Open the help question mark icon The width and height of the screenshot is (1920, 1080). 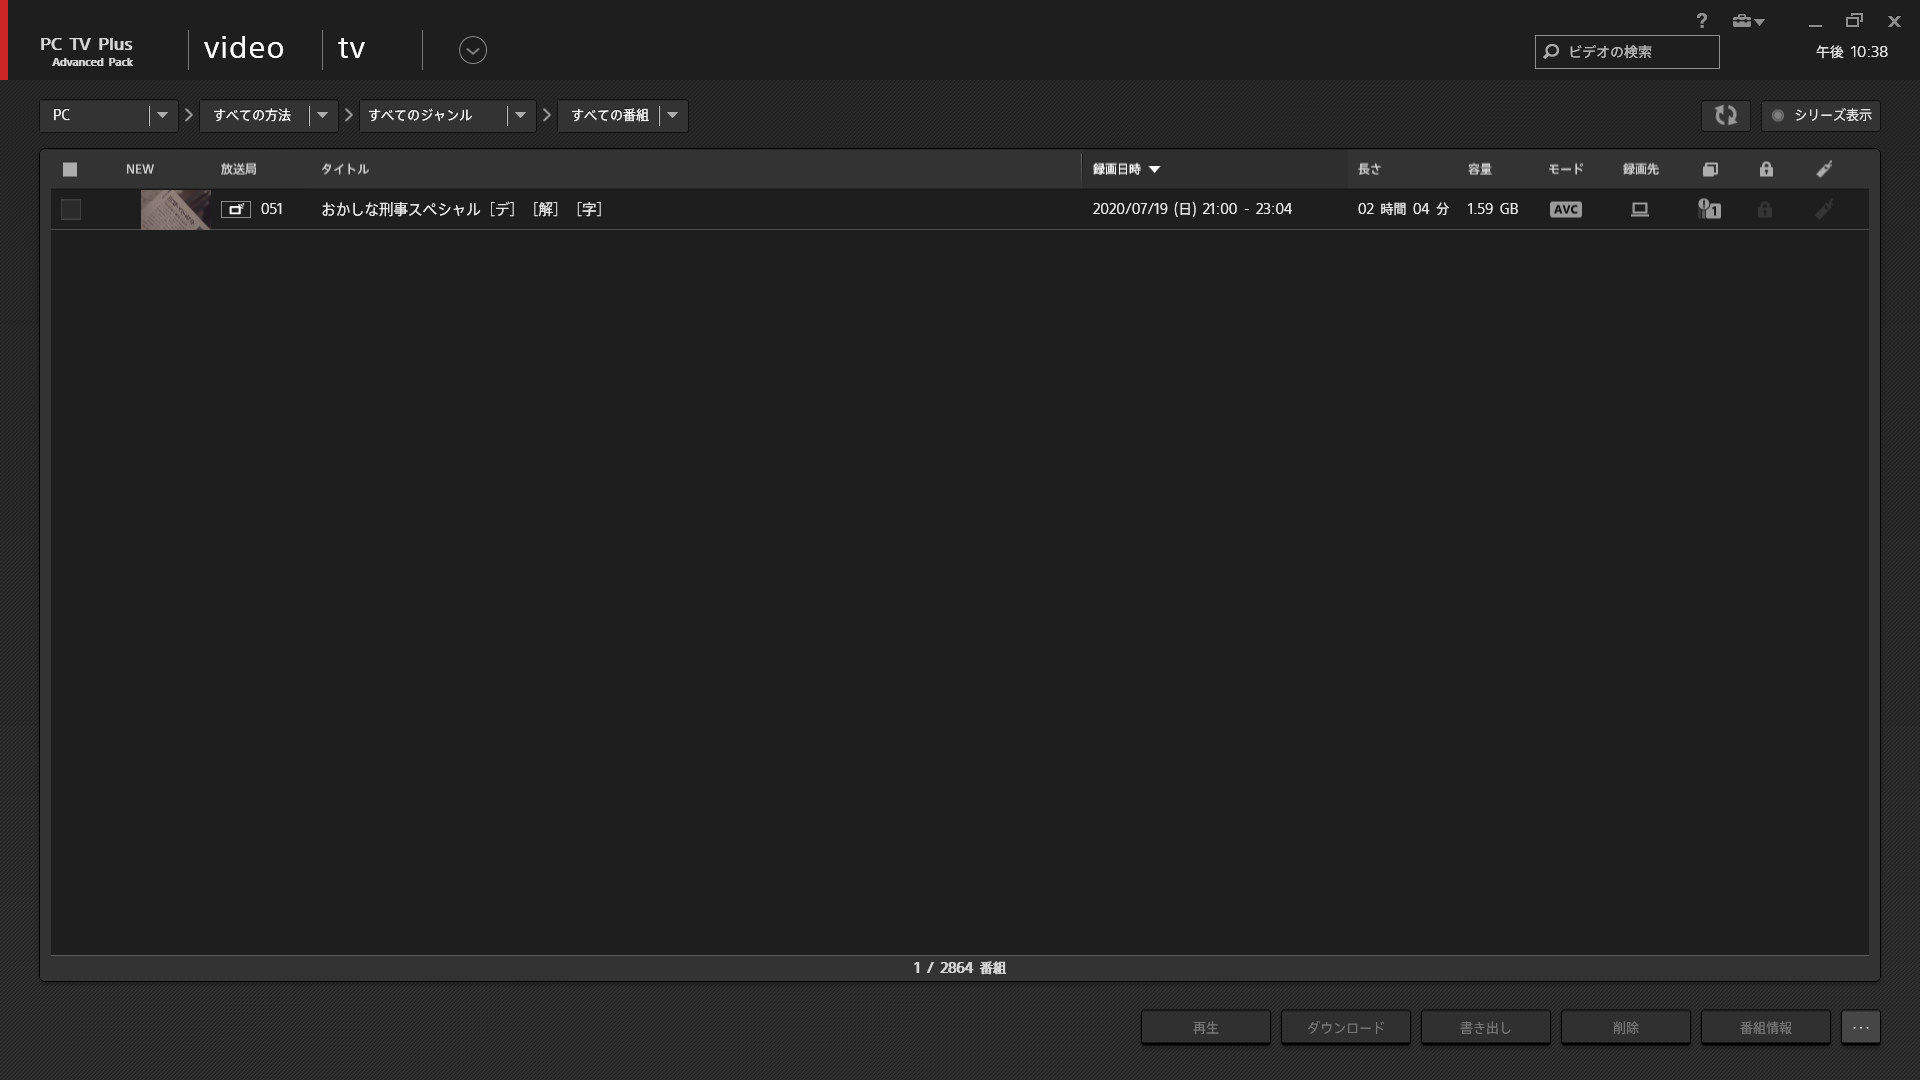(1701, 21)
